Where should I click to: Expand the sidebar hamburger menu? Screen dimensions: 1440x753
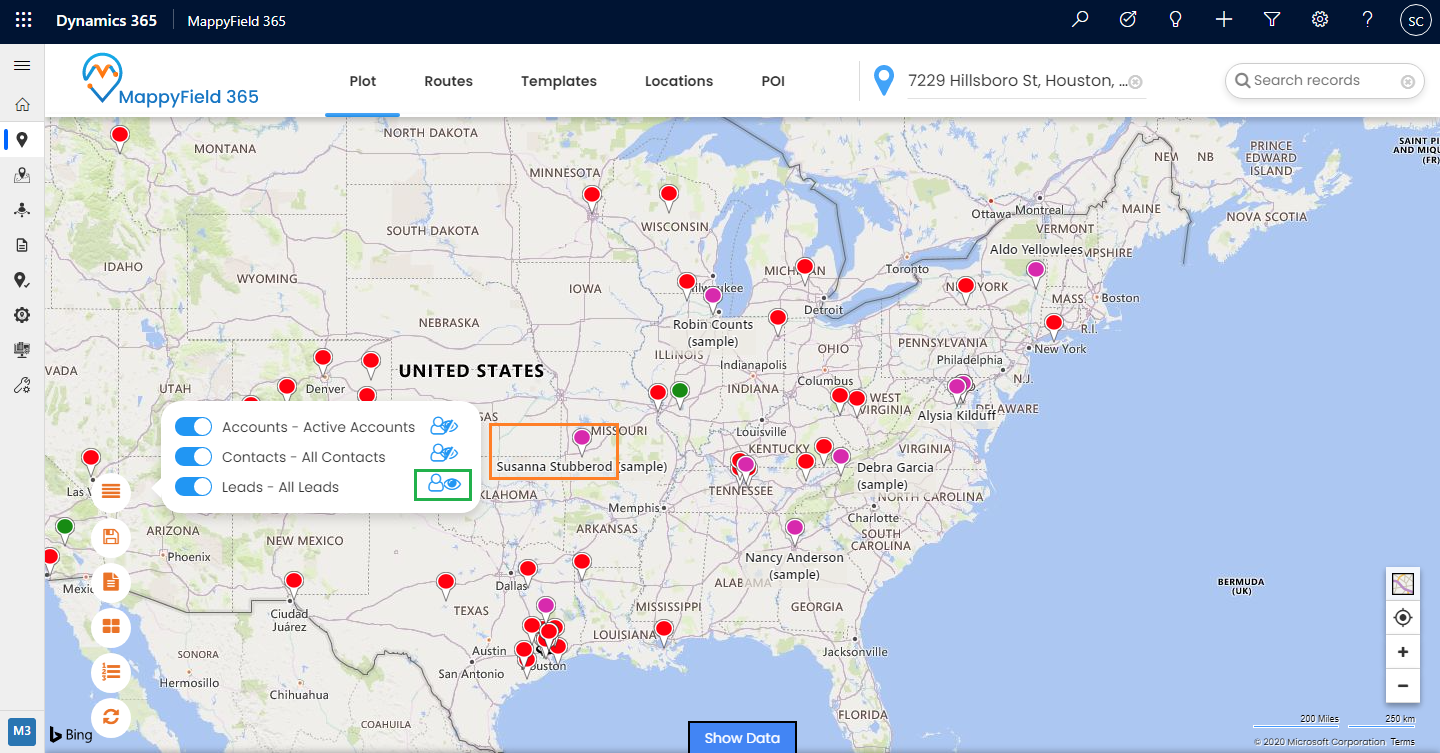[22, 66]
